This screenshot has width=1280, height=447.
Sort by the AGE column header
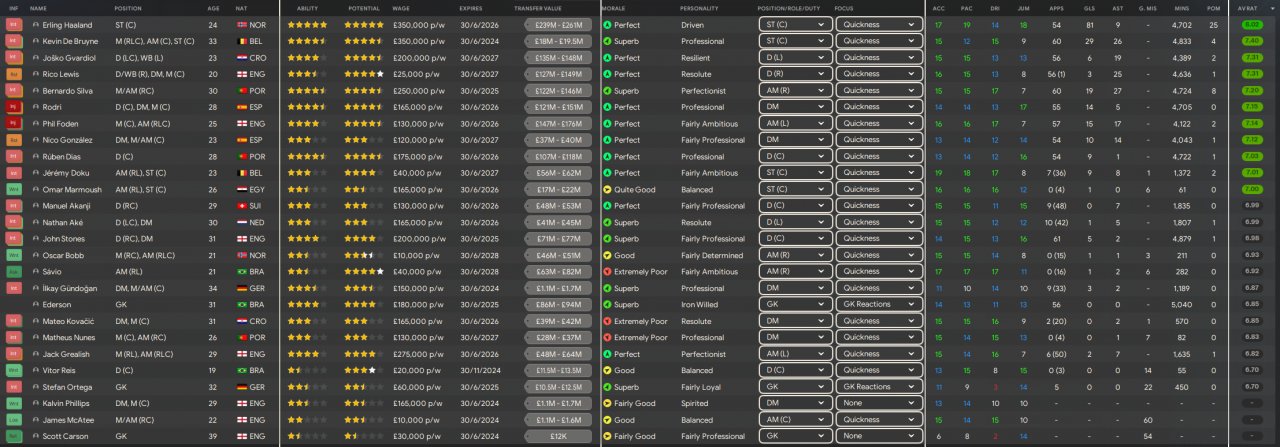213,8
